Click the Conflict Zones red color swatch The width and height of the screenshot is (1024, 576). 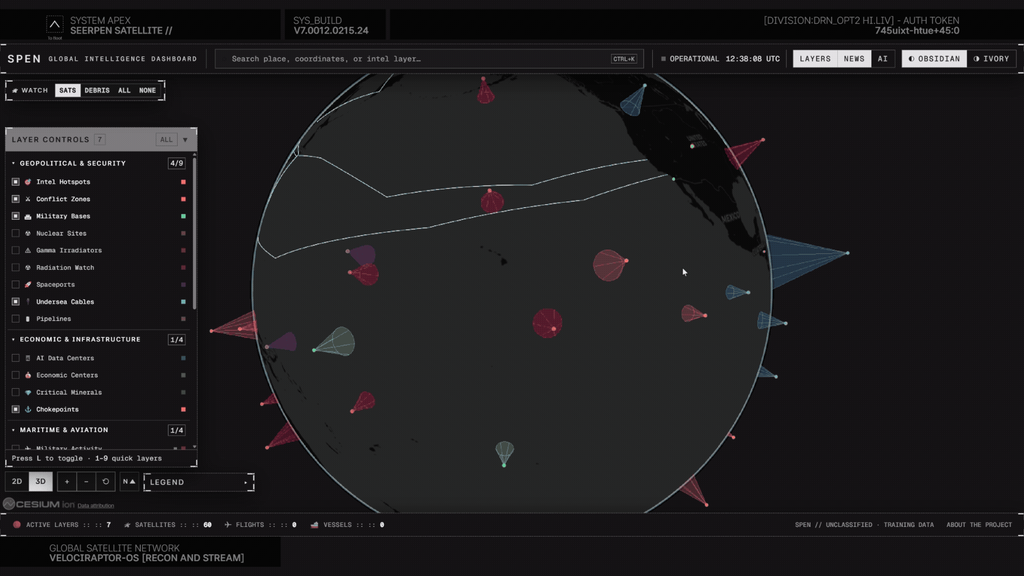click(x=184, y=199)
